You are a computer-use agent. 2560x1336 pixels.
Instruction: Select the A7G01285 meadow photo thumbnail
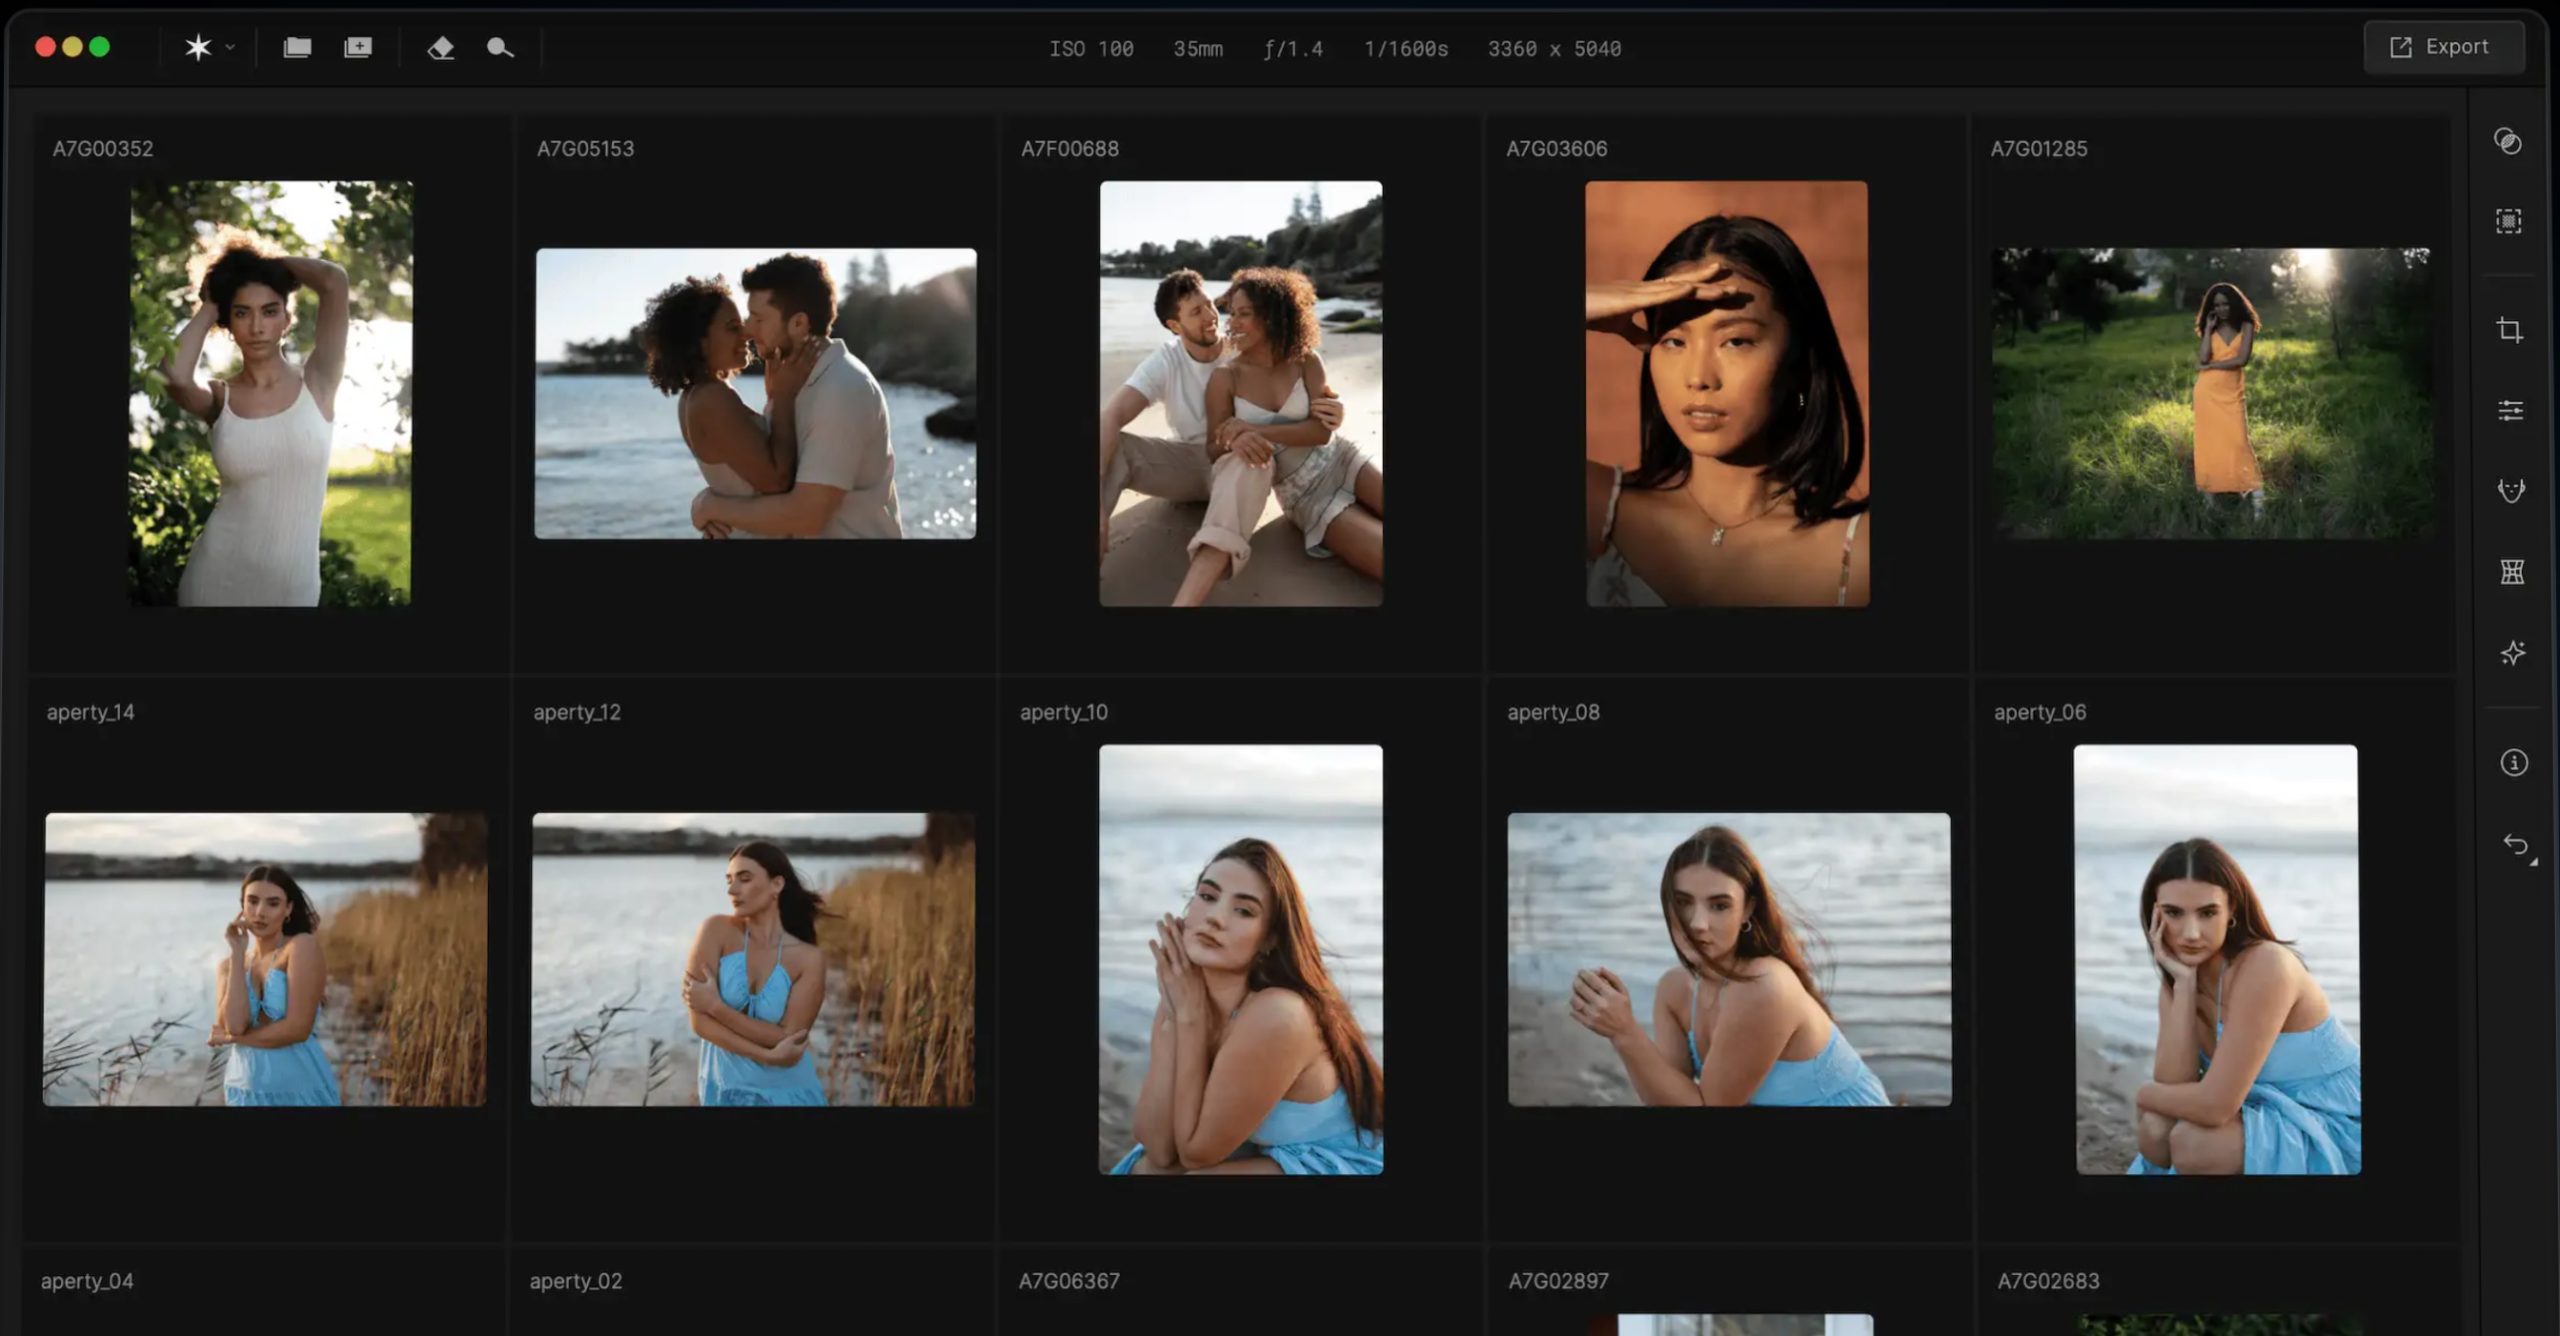(2211, 393)
